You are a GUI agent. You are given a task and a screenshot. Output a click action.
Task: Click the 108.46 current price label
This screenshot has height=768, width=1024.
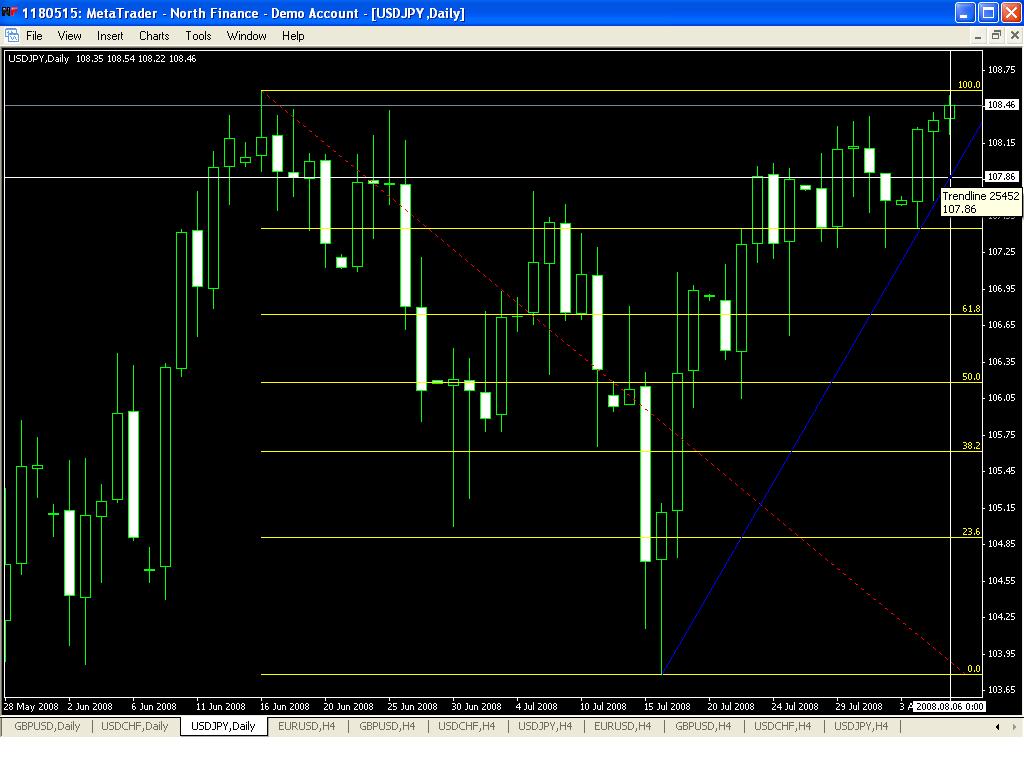(1001, 104)
